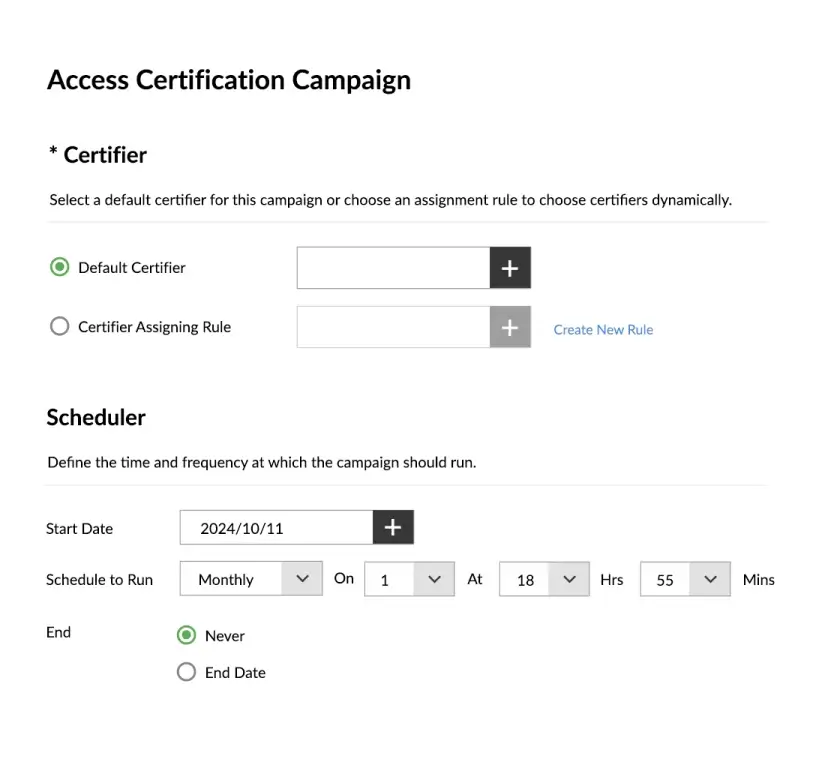The height and width of the screenshot is (760, 825).
Task: Click the chevron on the Monthly dropdown
Action: [303, 578]
